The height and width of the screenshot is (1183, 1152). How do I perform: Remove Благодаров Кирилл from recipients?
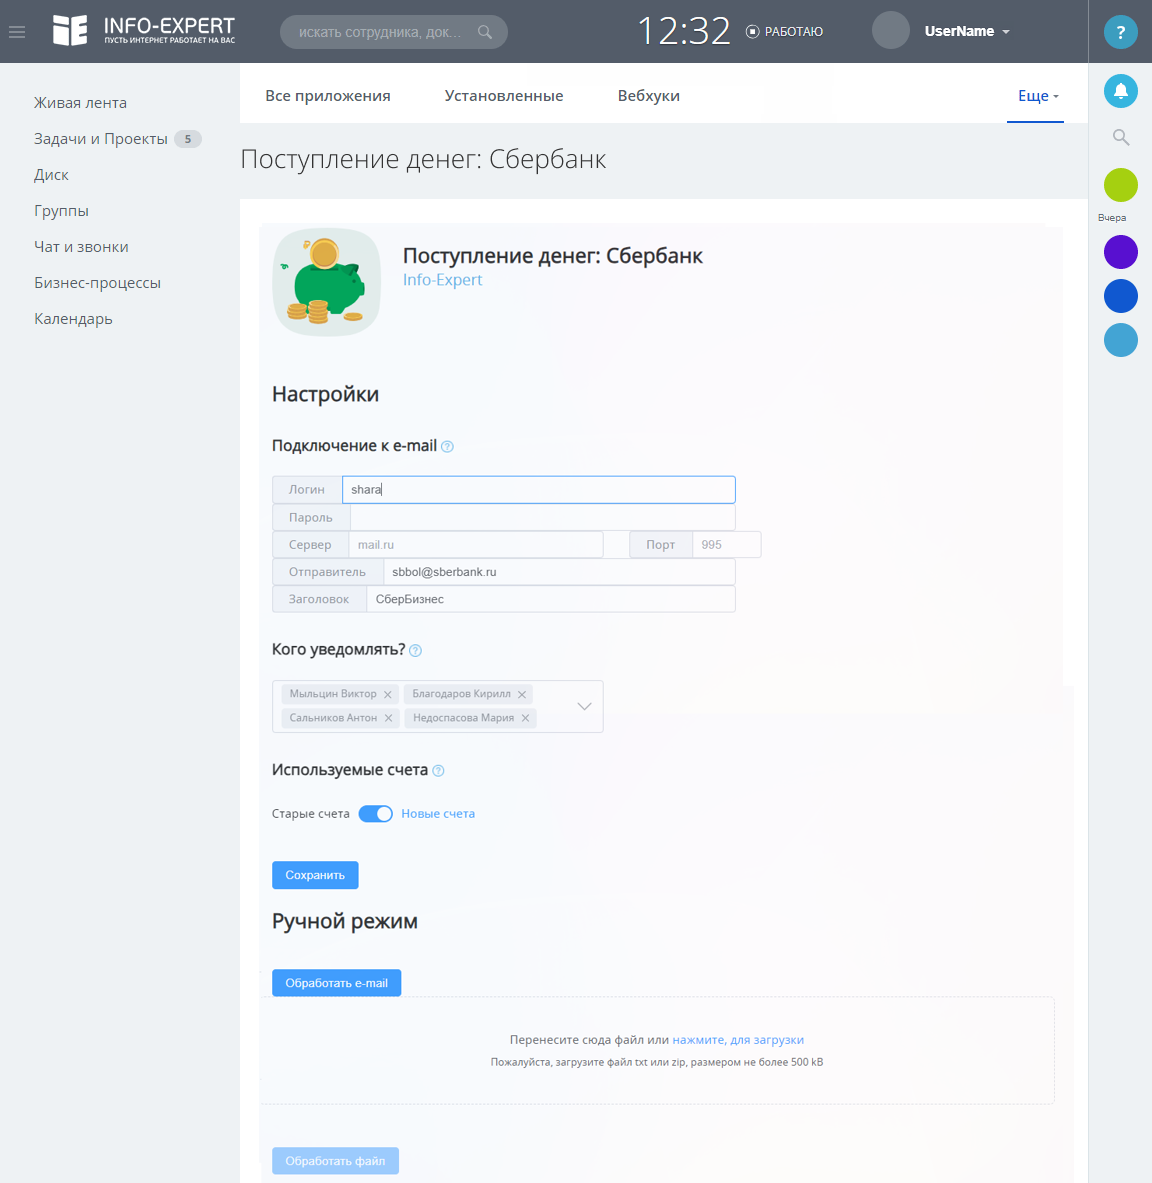click(522, 694)
